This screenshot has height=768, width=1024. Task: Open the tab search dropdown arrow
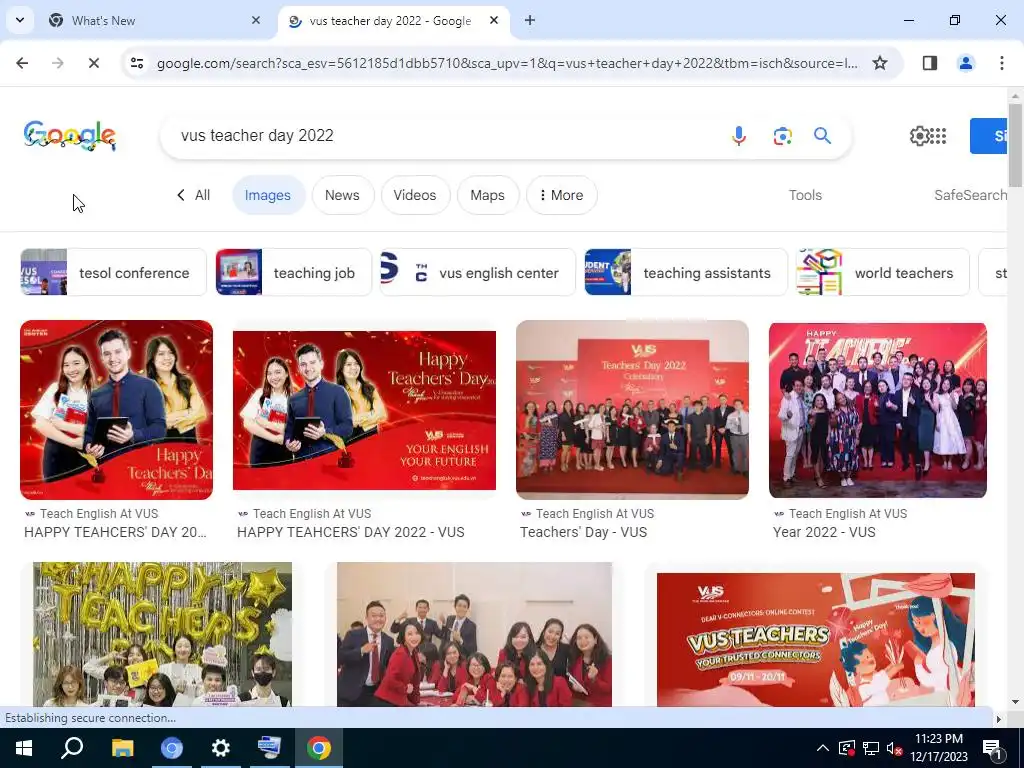[x=20, y=20]
